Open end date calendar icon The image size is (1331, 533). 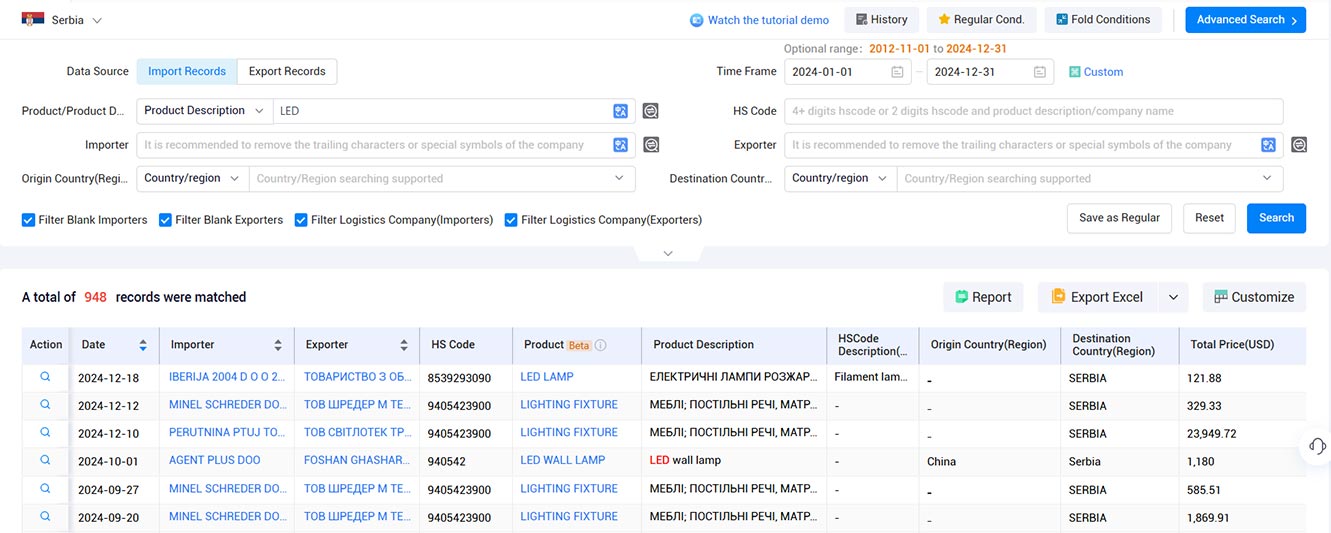pos(1040,72)
